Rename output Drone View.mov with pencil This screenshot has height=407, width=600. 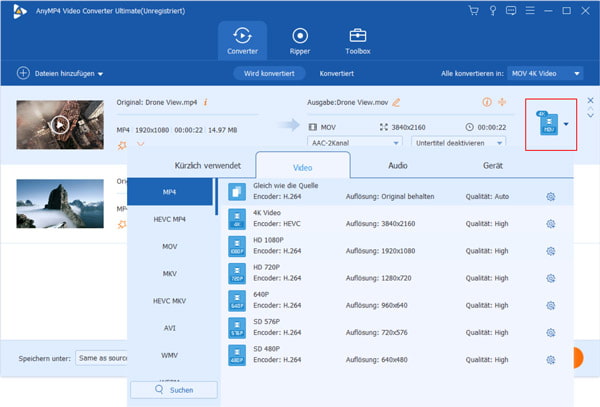tap(396, 103)
